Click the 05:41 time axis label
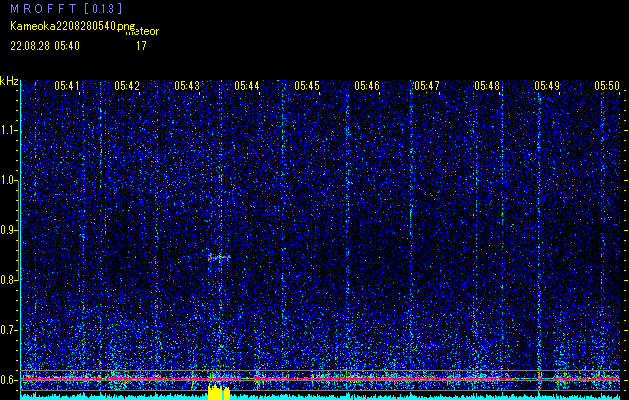This screenshot has width=629, height=400. coord(67,85)
